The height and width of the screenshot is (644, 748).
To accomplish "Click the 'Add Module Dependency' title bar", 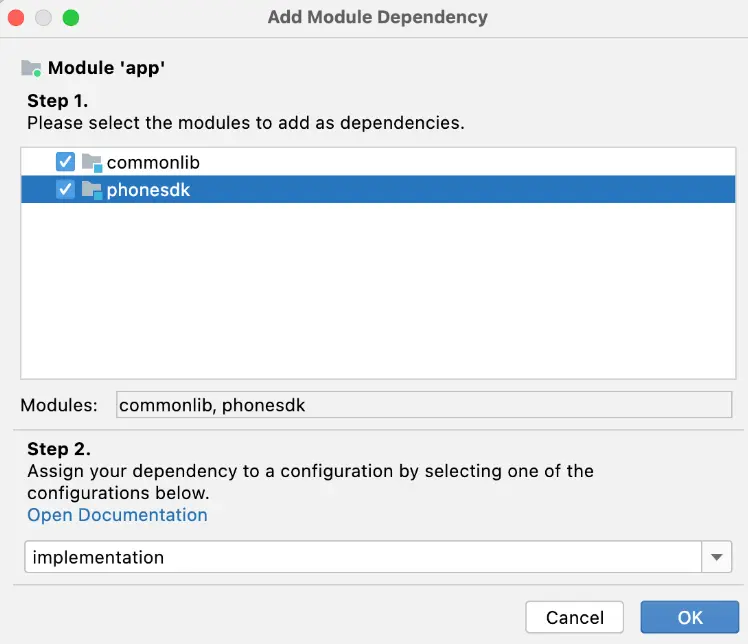I will click(x=377, y=18).
